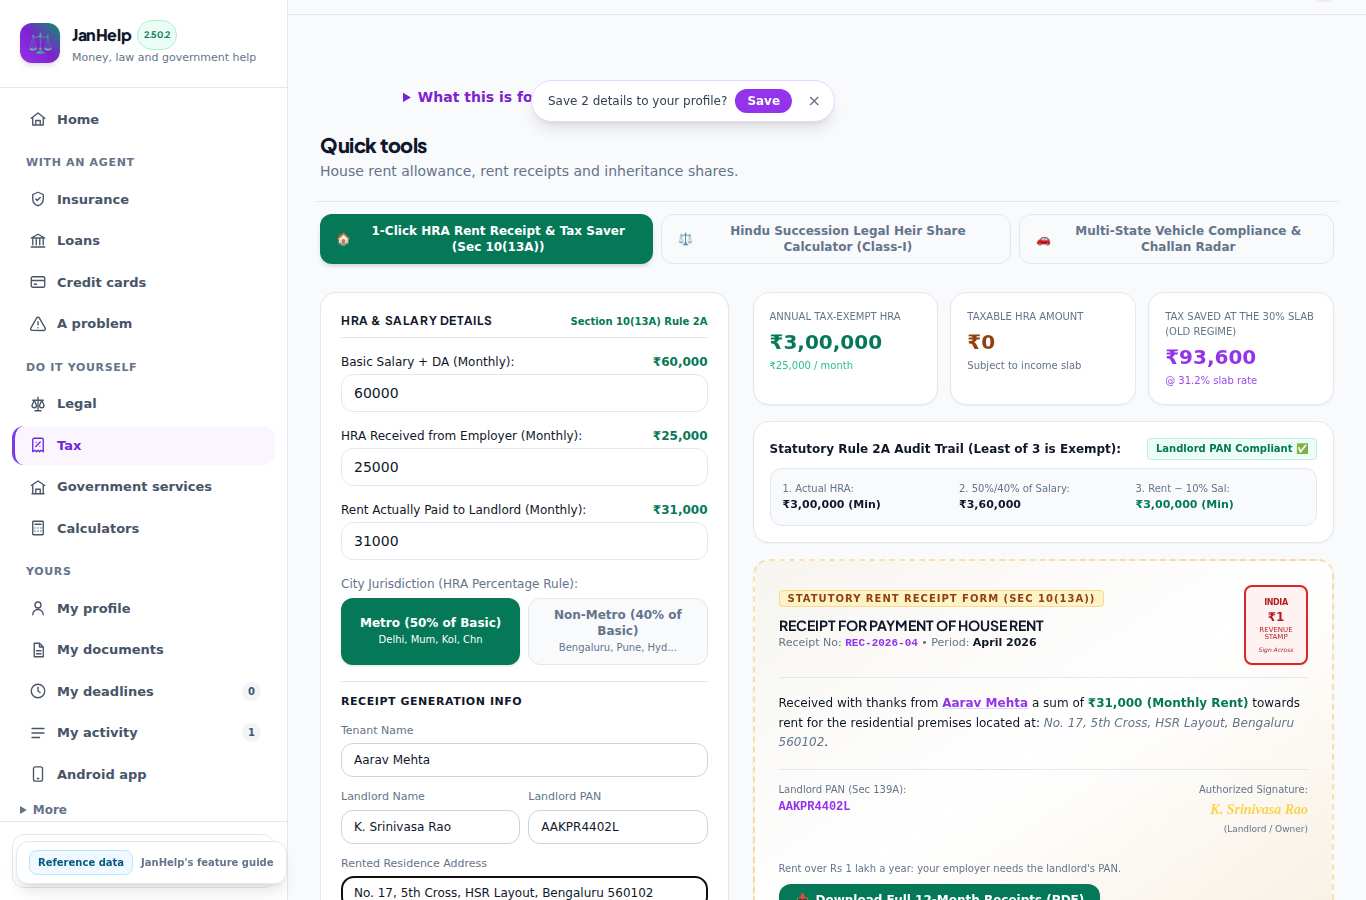Click the JanHelp scales logo icon
1366x900 pixels.
(40, 43)
